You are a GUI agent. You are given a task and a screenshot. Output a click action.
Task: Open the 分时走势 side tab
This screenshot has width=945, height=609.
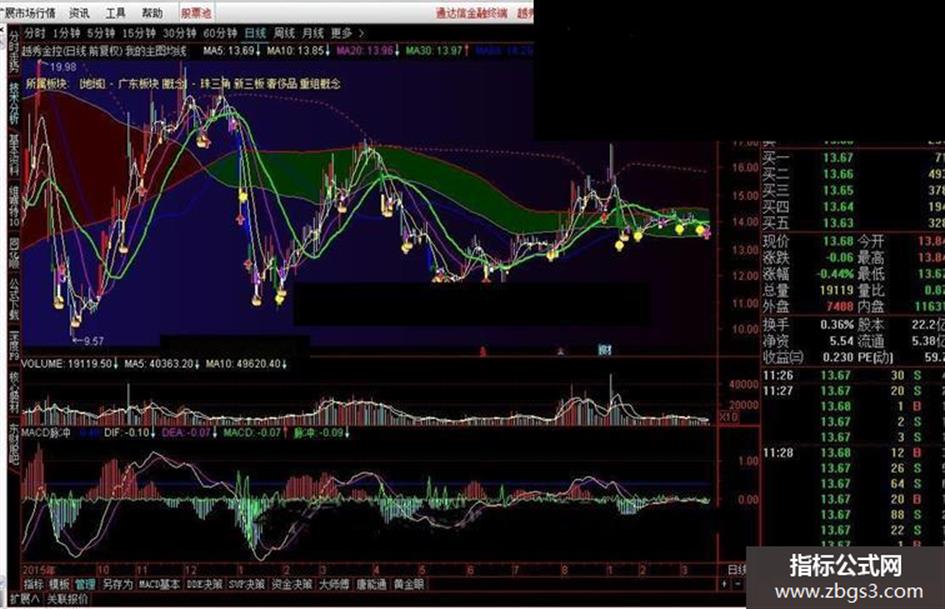(14, 52)
